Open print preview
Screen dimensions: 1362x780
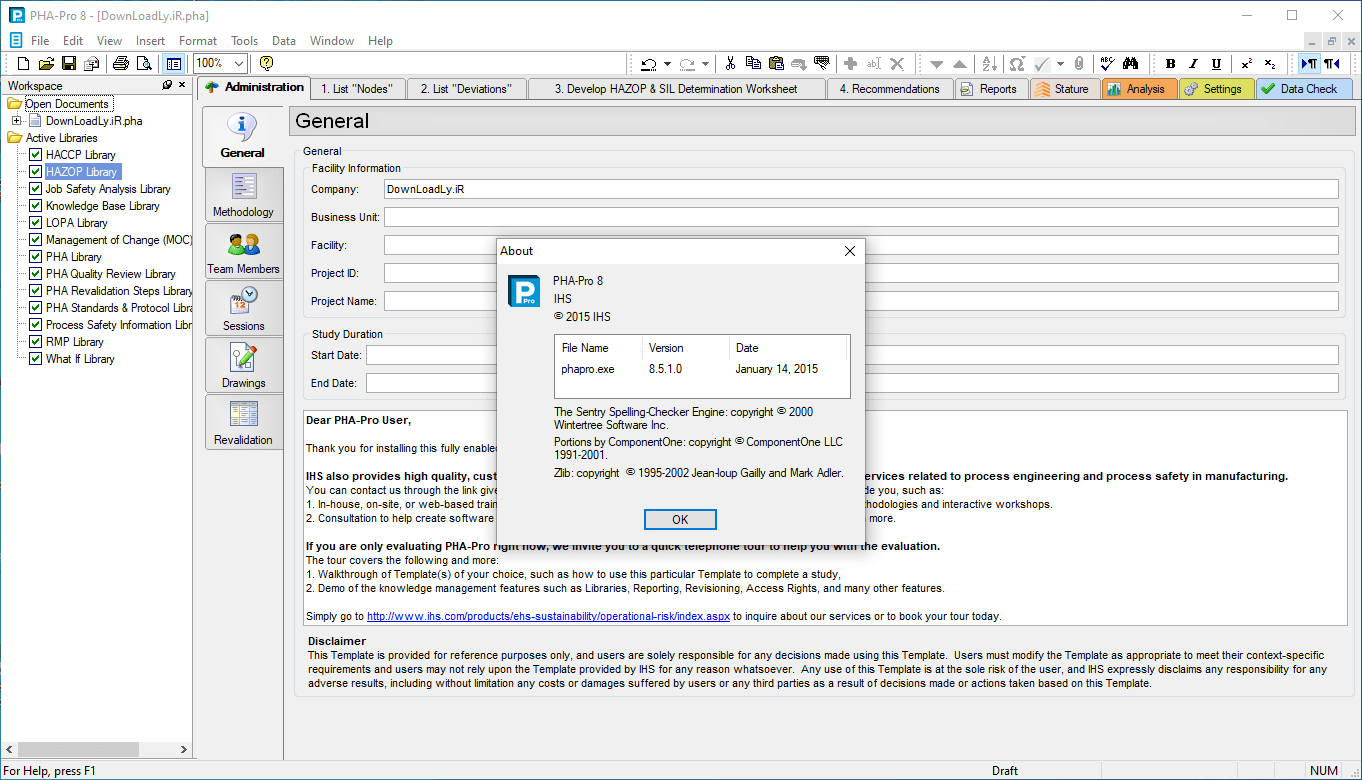pyautogui.click(x=143, y=62)
